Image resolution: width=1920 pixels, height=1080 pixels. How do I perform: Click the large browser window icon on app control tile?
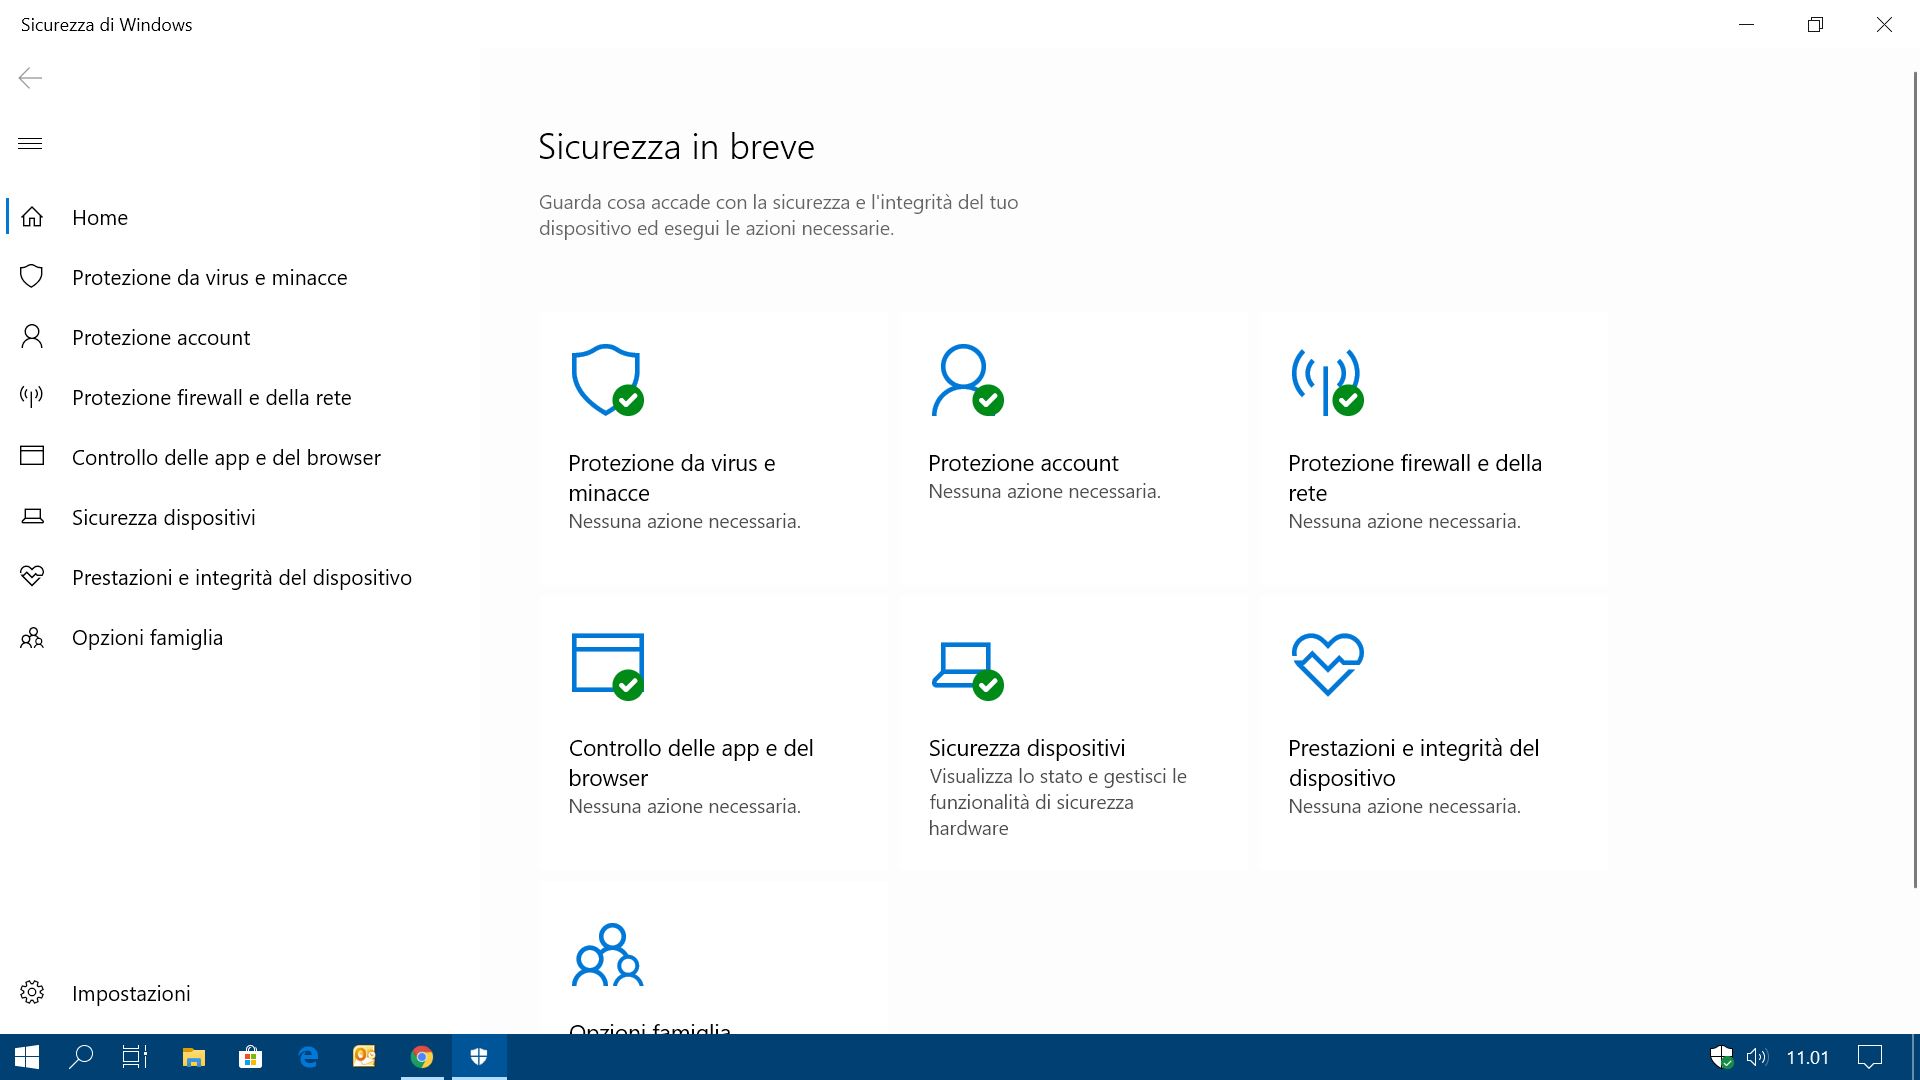[x=607, y=666]
